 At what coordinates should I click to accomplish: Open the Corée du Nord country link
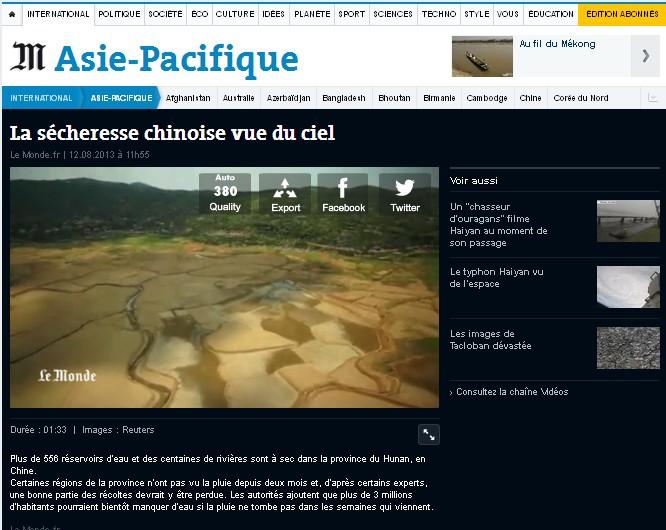pyautogui.click(x=581, y=98)
